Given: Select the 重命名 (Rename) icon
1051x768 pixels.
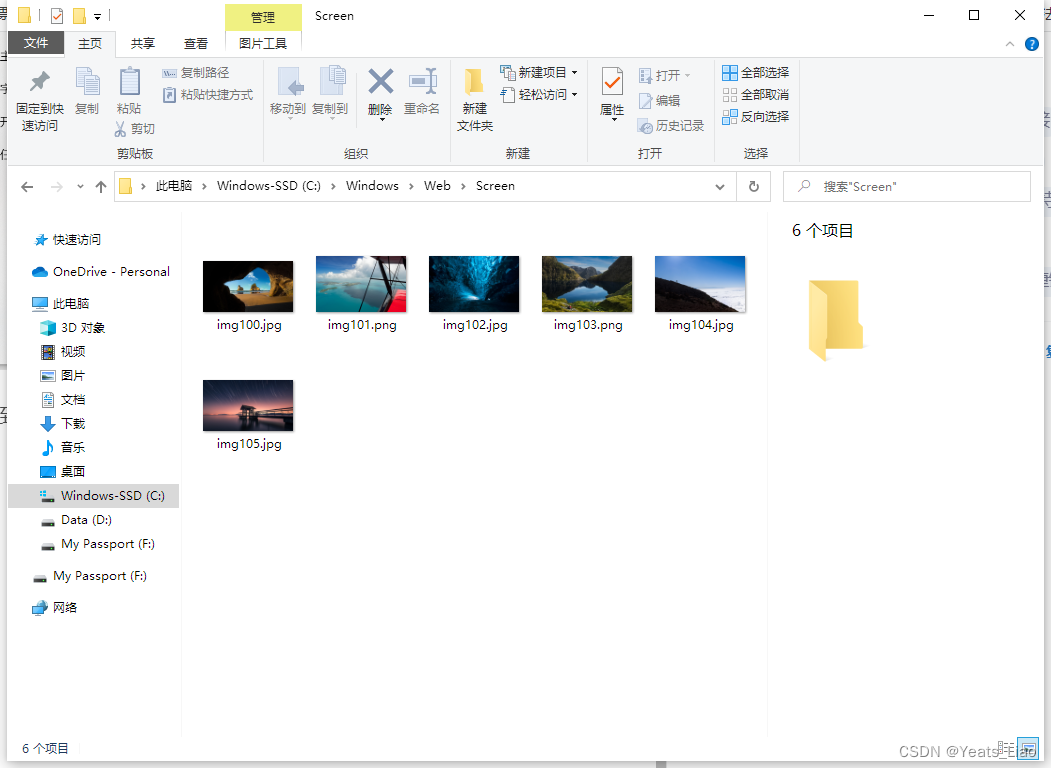Looking at the screenshot, I should click(422, 93).
